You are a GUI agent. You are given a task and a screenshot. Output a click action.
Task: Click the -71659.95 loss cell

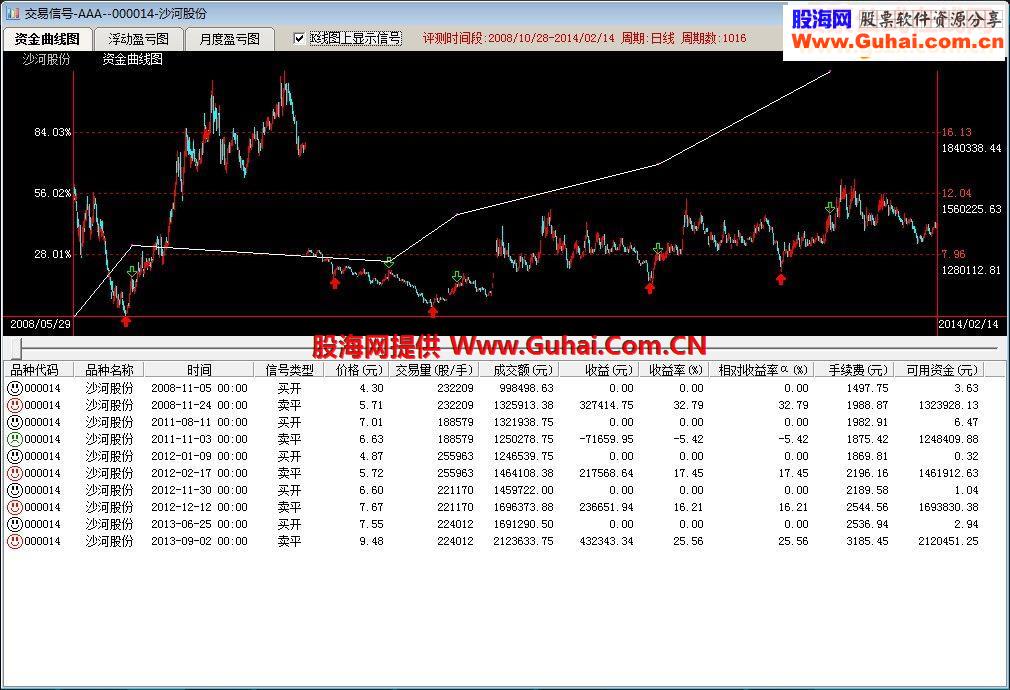[605, 439]
